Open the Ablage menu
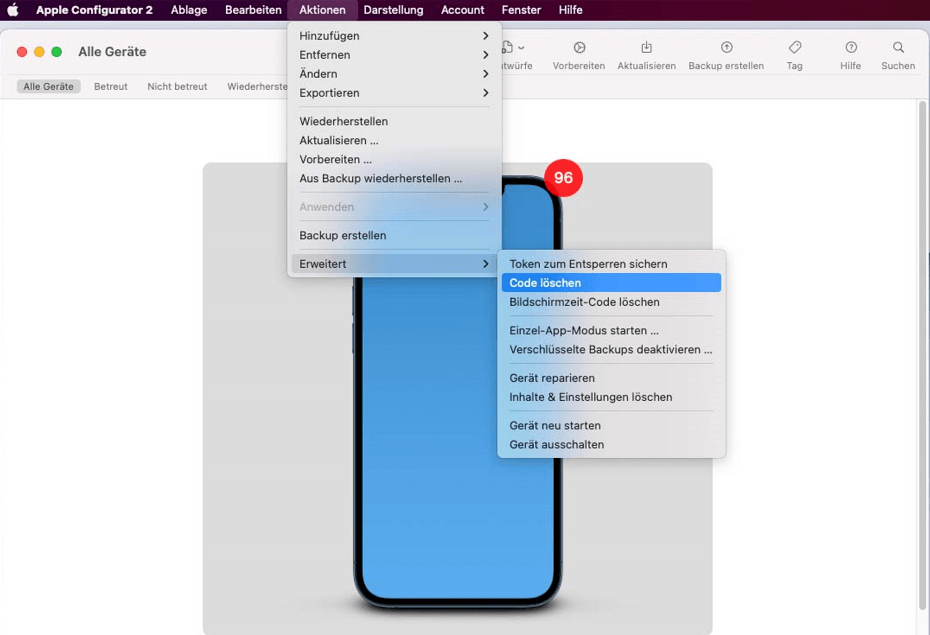Screen dimensions: 930x635 click(189, 10)
